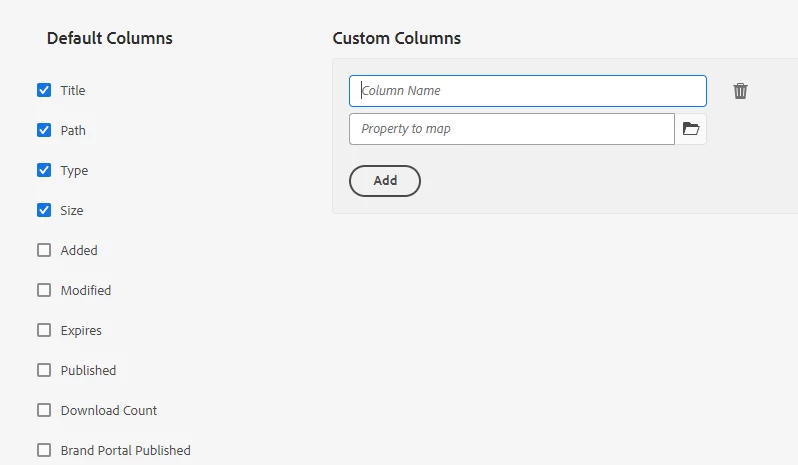Image resolution: width=798 pixels, height=465 pixels.
Task: Click the Property to map field
Action: point(511,129)
